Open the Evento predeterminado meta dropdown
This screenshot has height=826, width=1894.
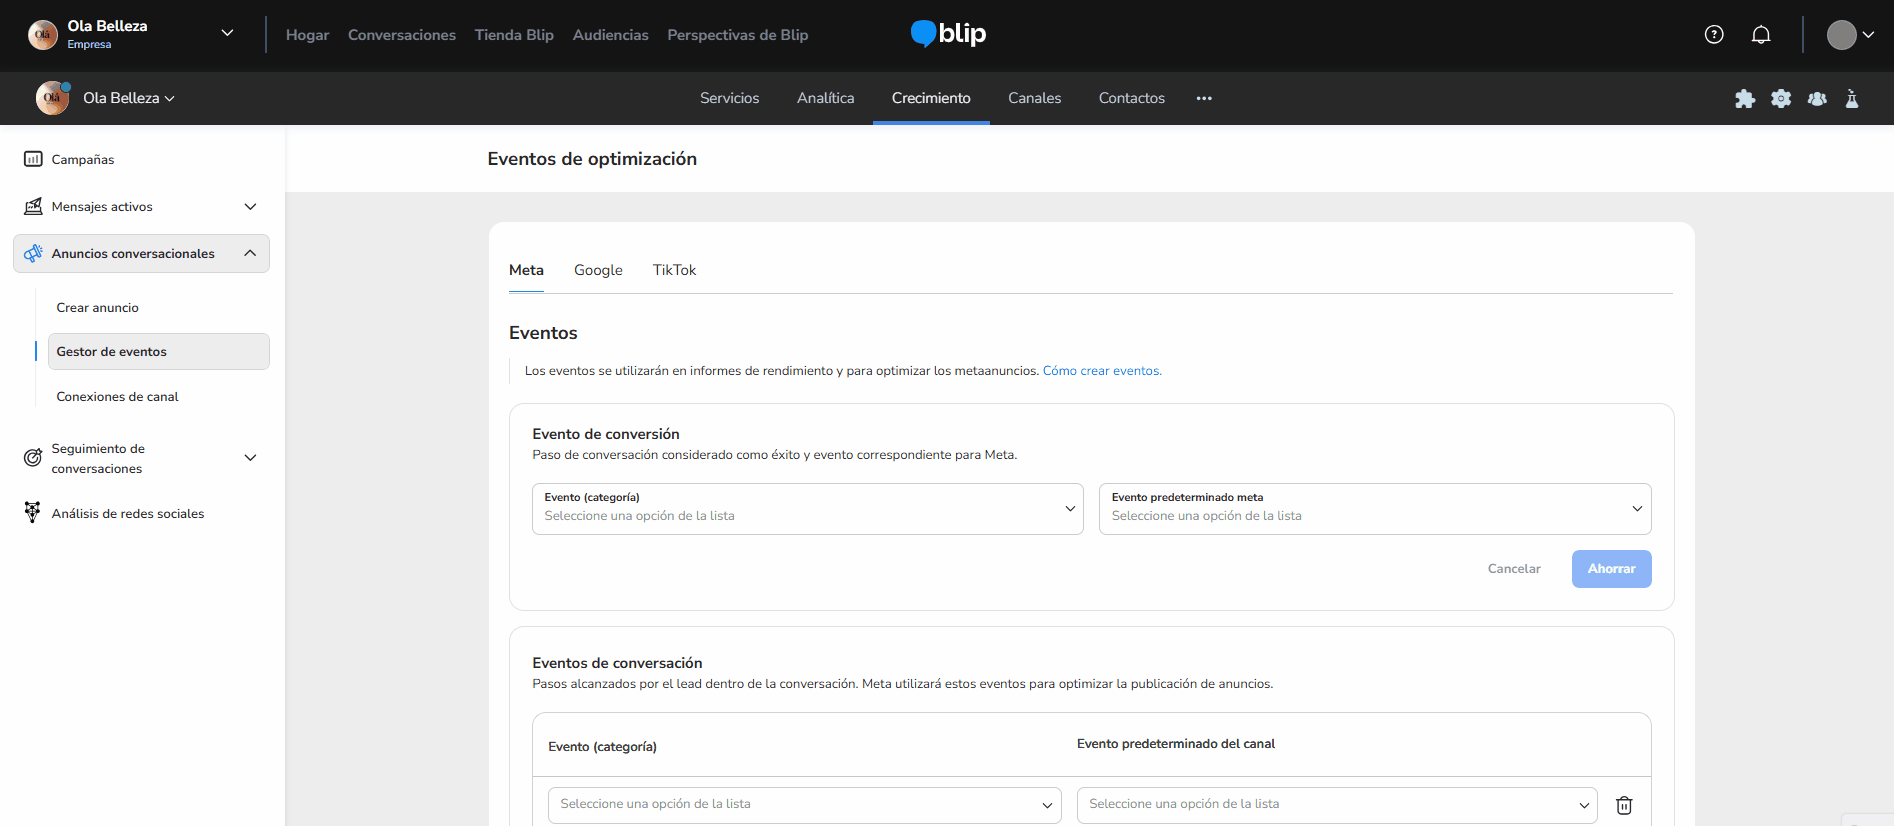pos(1374,509)
